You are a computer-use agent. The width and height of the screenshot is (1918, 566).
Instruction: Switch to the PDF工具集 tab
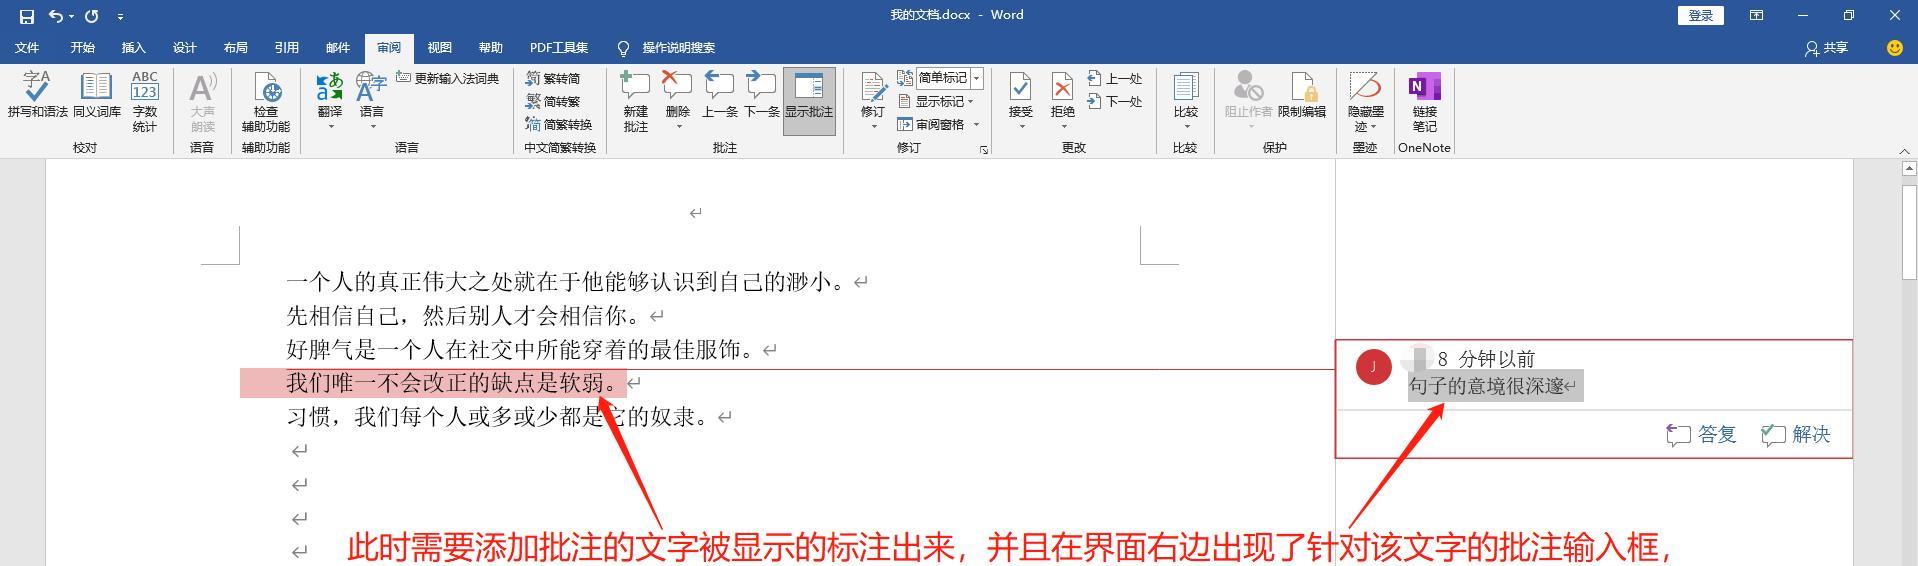(559, 48)
